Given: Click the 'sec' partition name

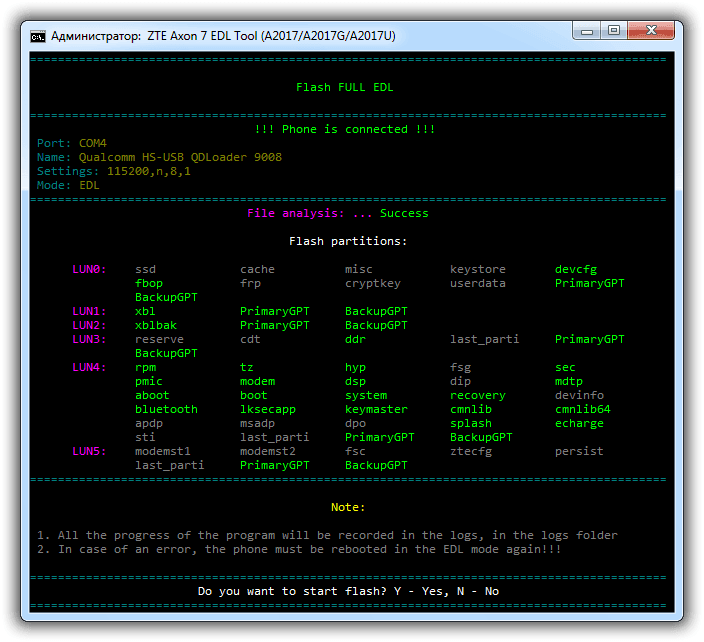Looking at the screenshot, I should [565, 368].
